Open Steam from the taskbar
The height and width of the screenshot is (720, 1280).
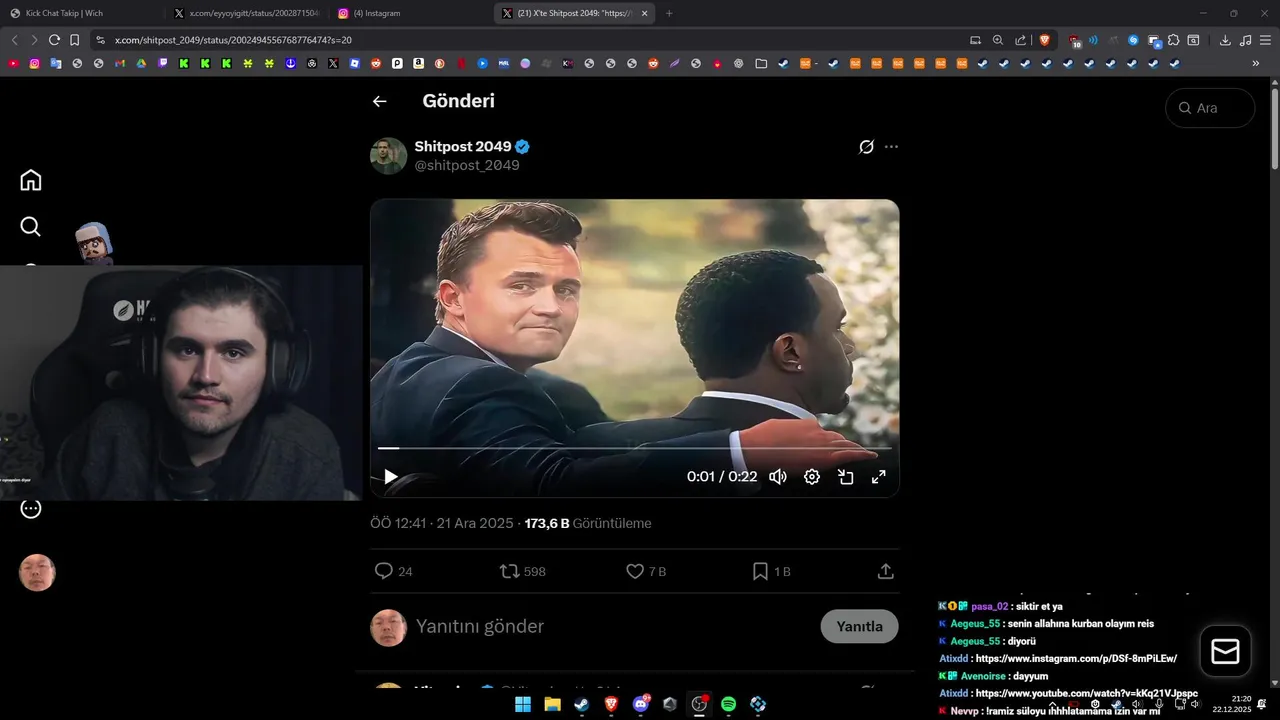coord(581,704)
